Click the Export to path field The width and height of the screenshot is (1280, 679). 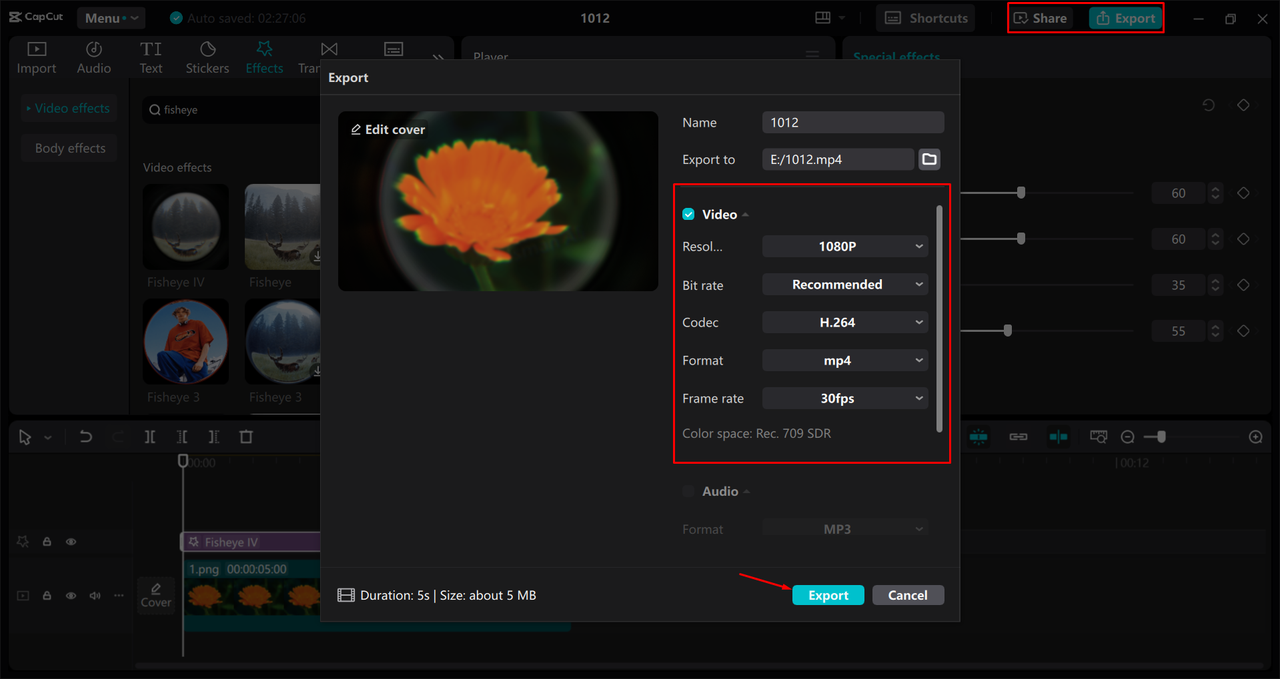point(838,159)
